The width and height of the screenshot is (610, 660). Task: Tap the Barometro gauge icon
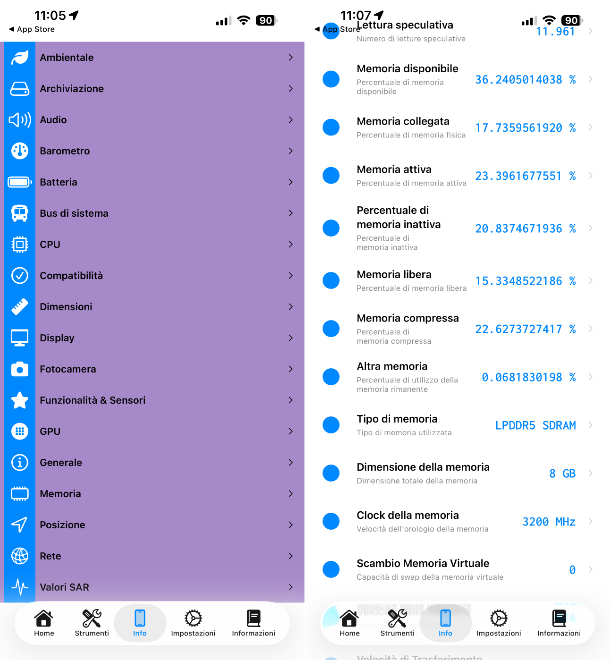[19, 151]
